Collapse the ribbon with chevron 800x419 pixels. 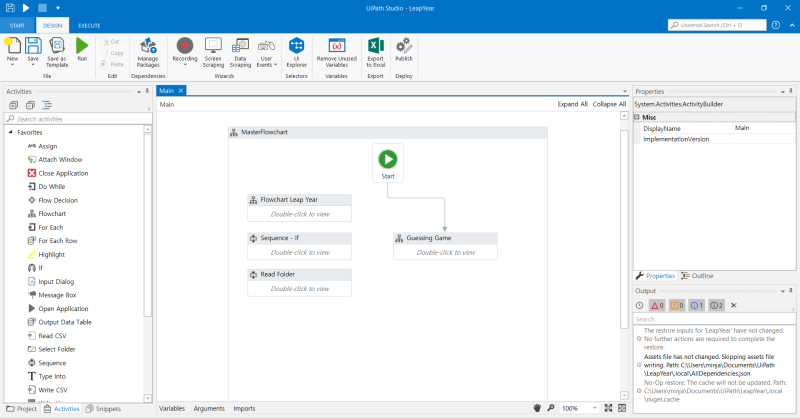pos(792,25)
